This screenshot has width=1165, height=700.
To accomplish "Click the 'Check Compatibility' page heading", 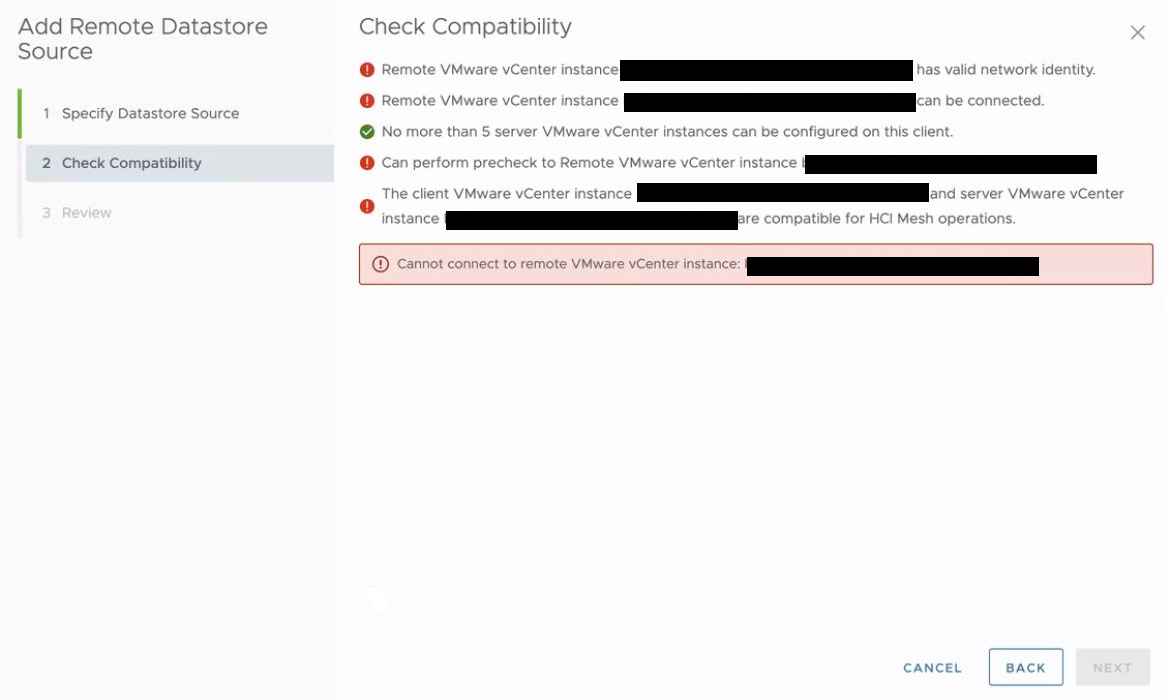I will (x=465, y=27).
